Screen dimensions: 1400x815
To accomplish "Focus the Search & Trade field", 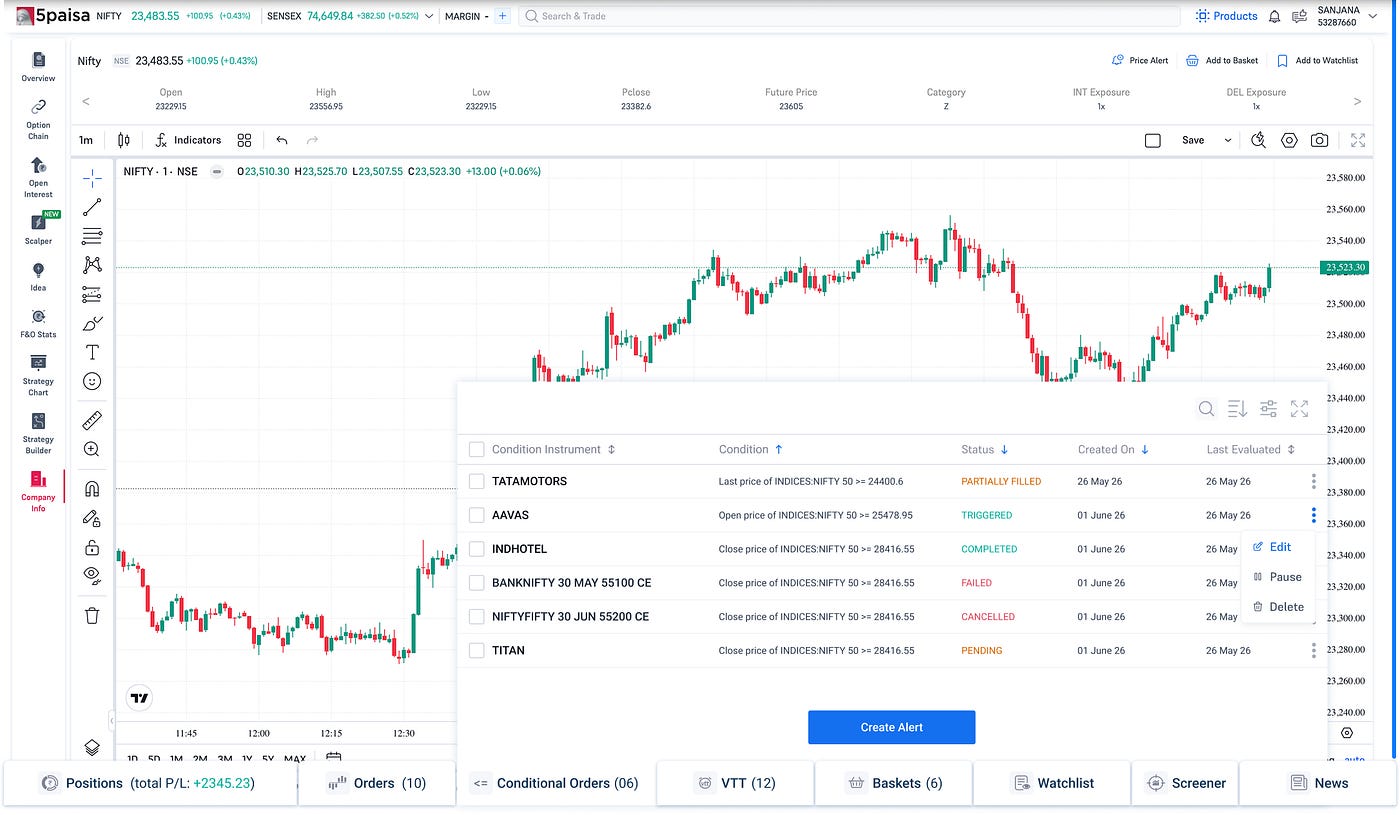I will [850, 16].
